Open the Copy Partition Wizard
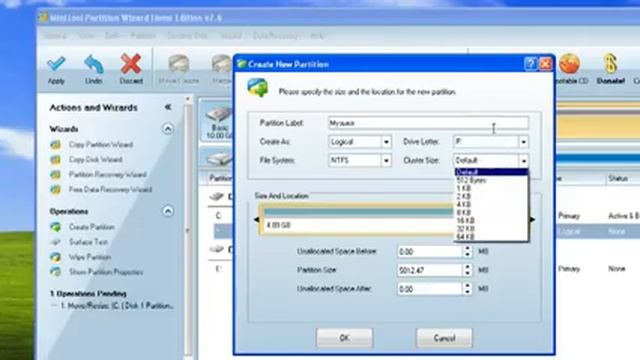Viewport: 640px width, 360px height. (x=100, y=144)
